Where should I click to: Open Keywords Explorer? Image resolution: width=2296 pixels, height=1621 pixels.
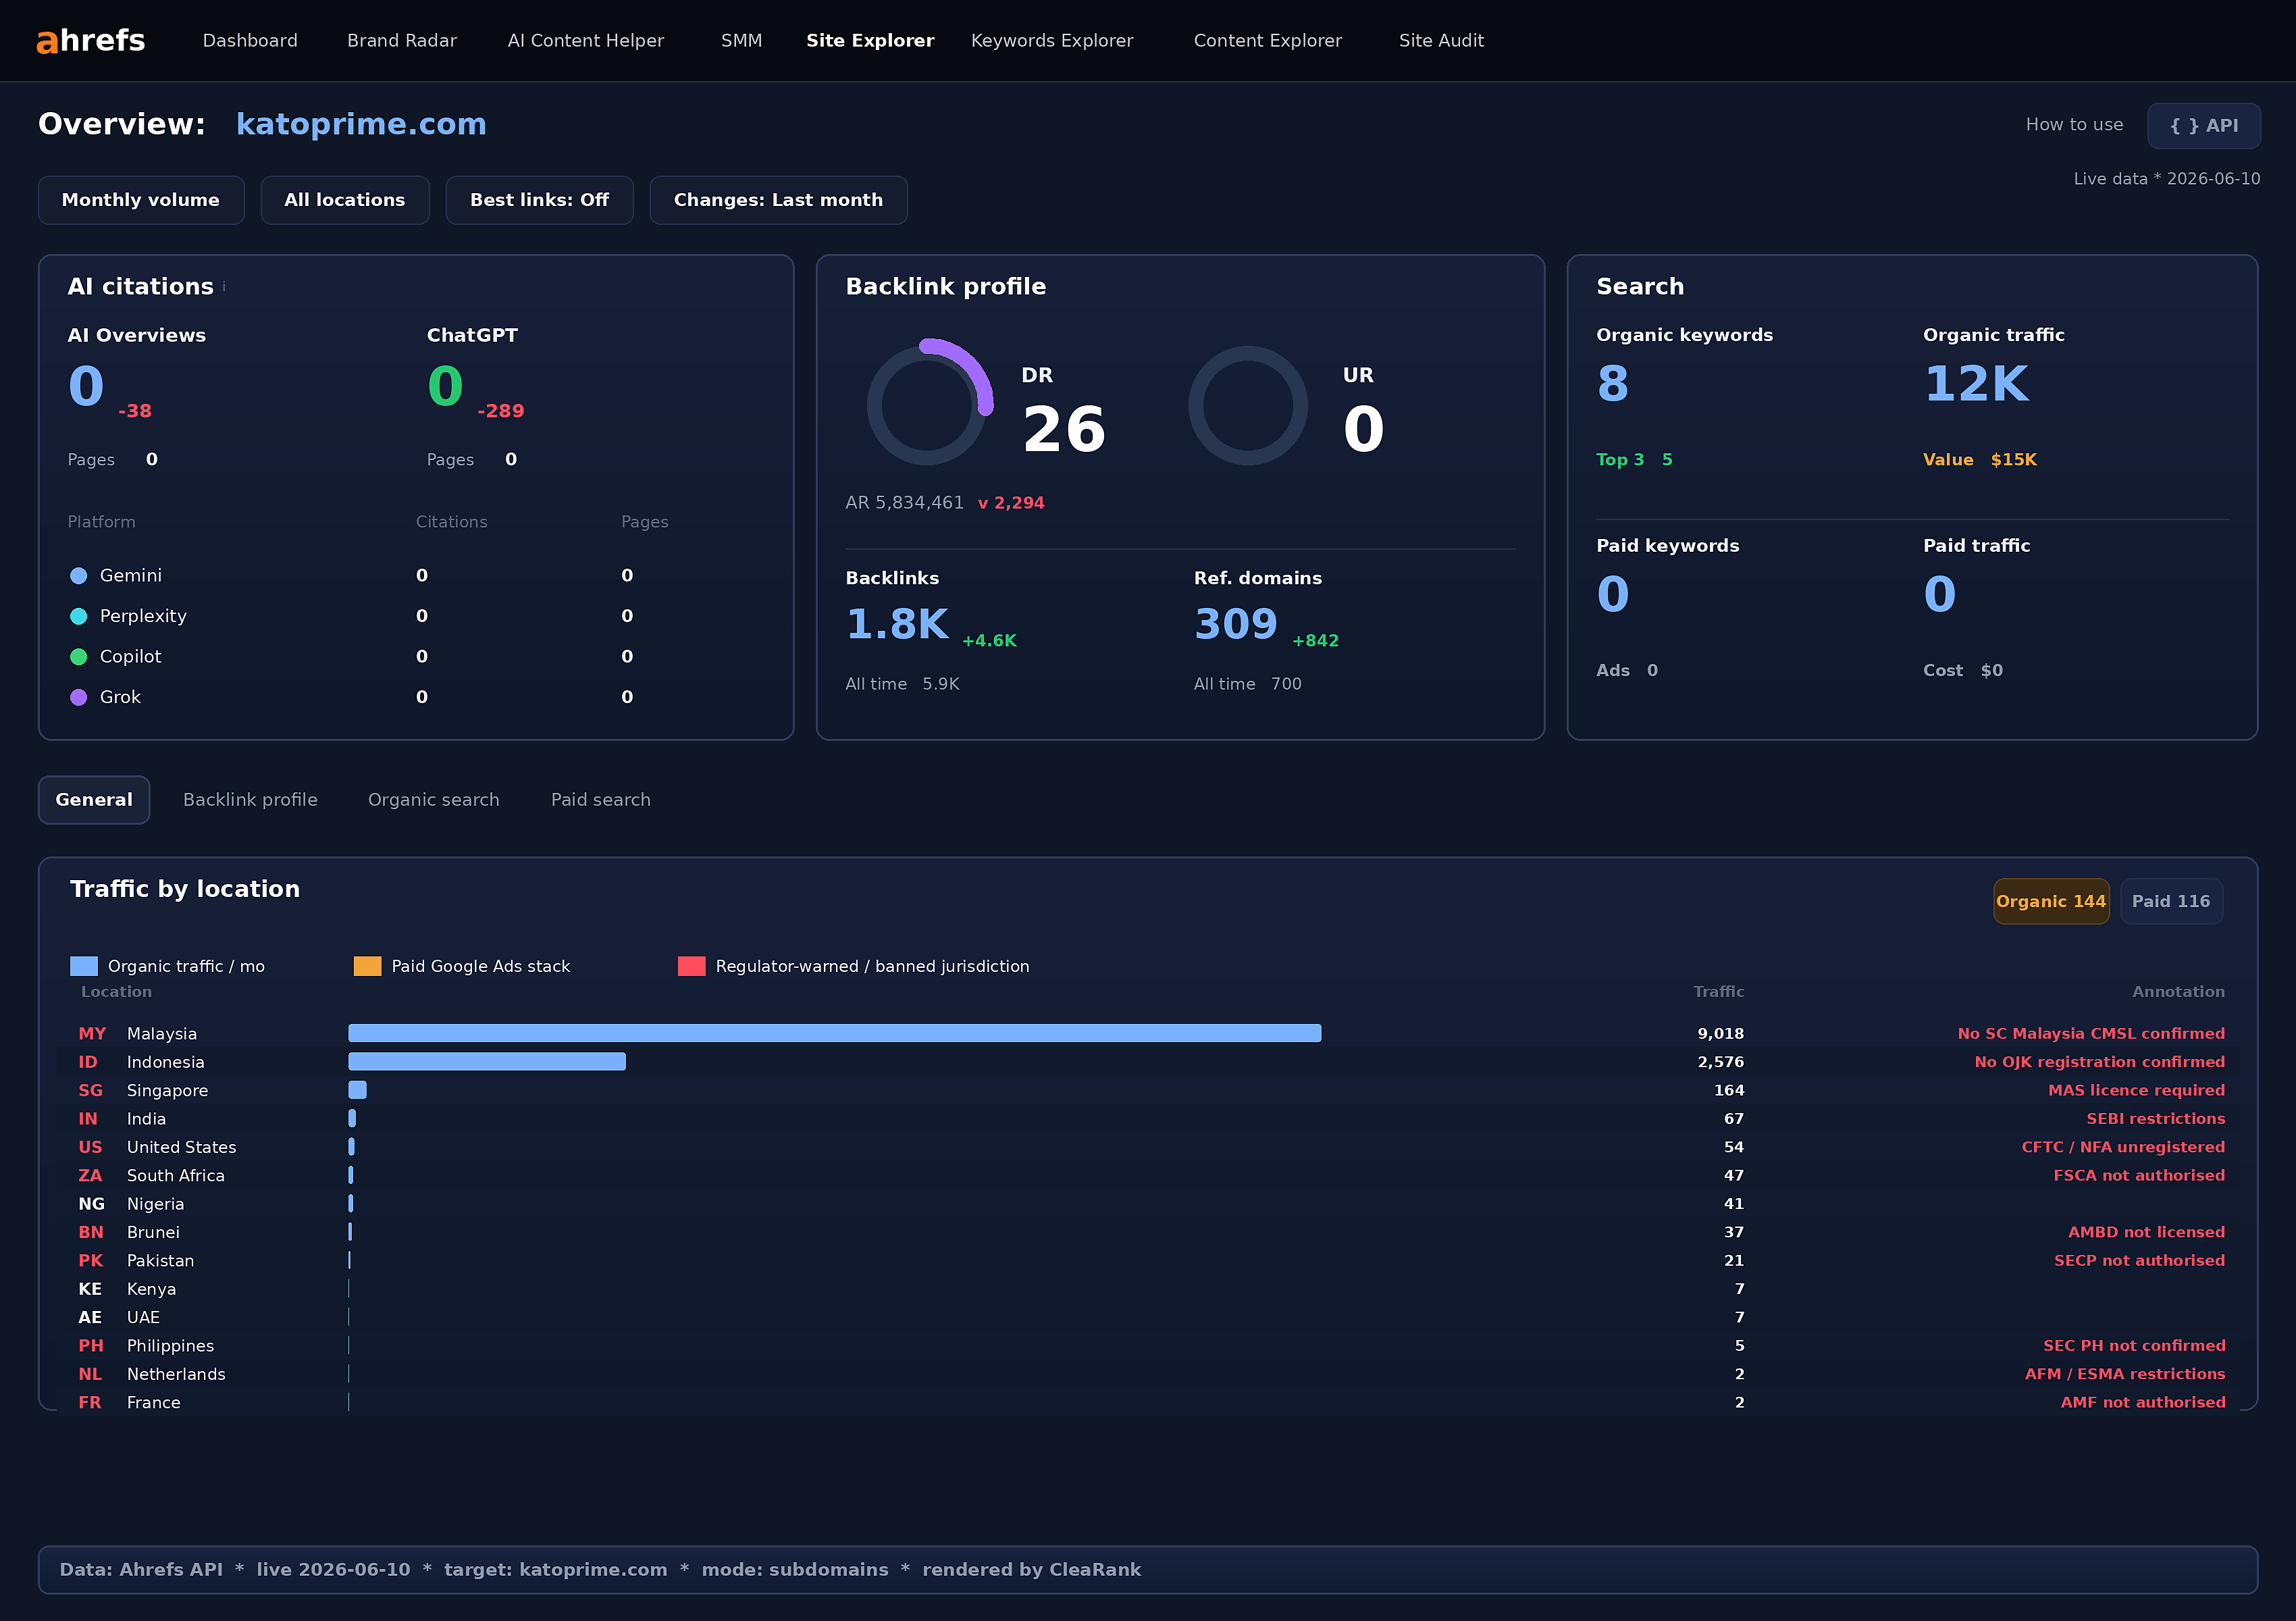[1052, 41]
